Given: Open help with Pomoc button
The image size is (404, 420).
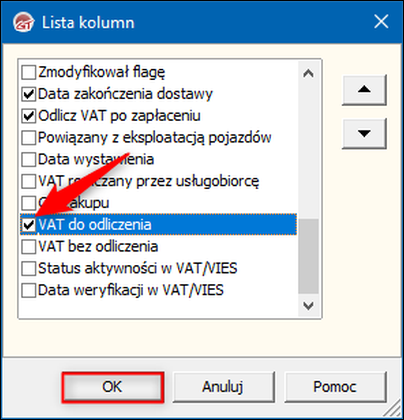Looking at the screenshot, I should pyautogui.click(x=335, y=387).
